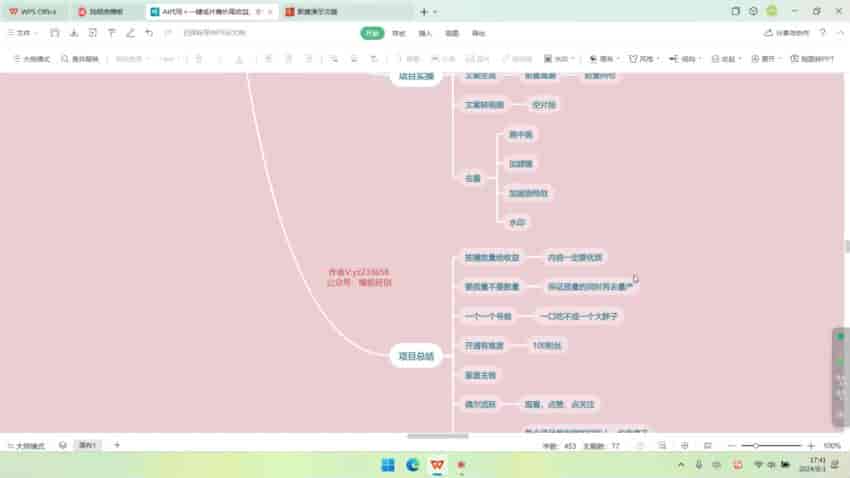The image size is (850, 478).
Task: Click the print preview icon in quick toolbar
Action: pos(93,33)
